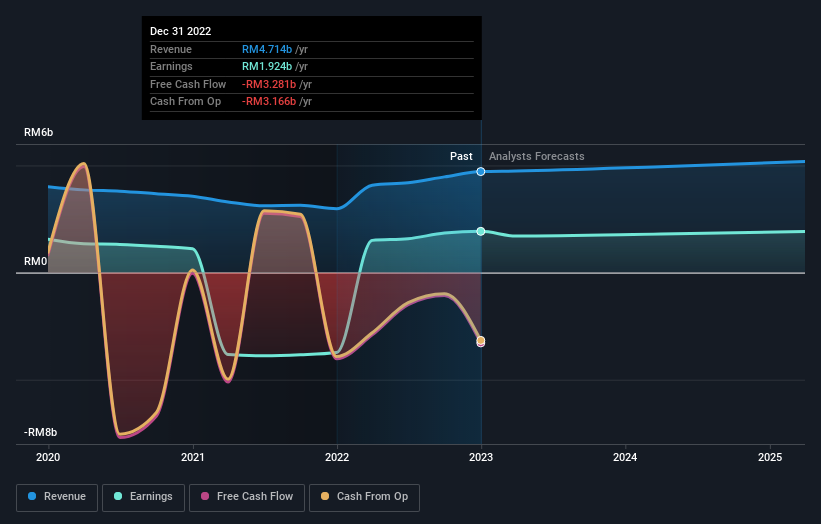Click the -RM3.166b cash from op value
821x524 pixels.
point(269,102)
